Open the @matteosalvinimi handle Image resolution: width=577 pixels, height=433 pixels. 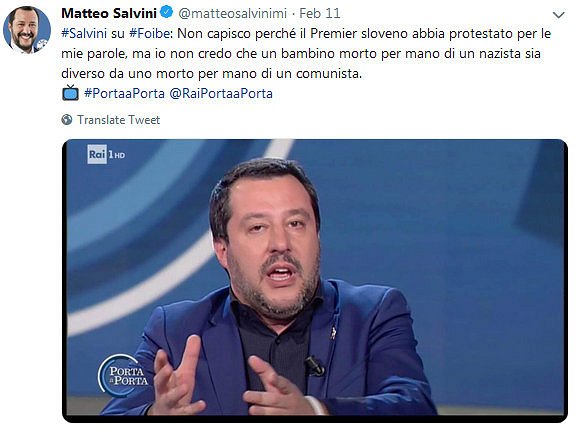pyautogui.click(x=232, y=14)
